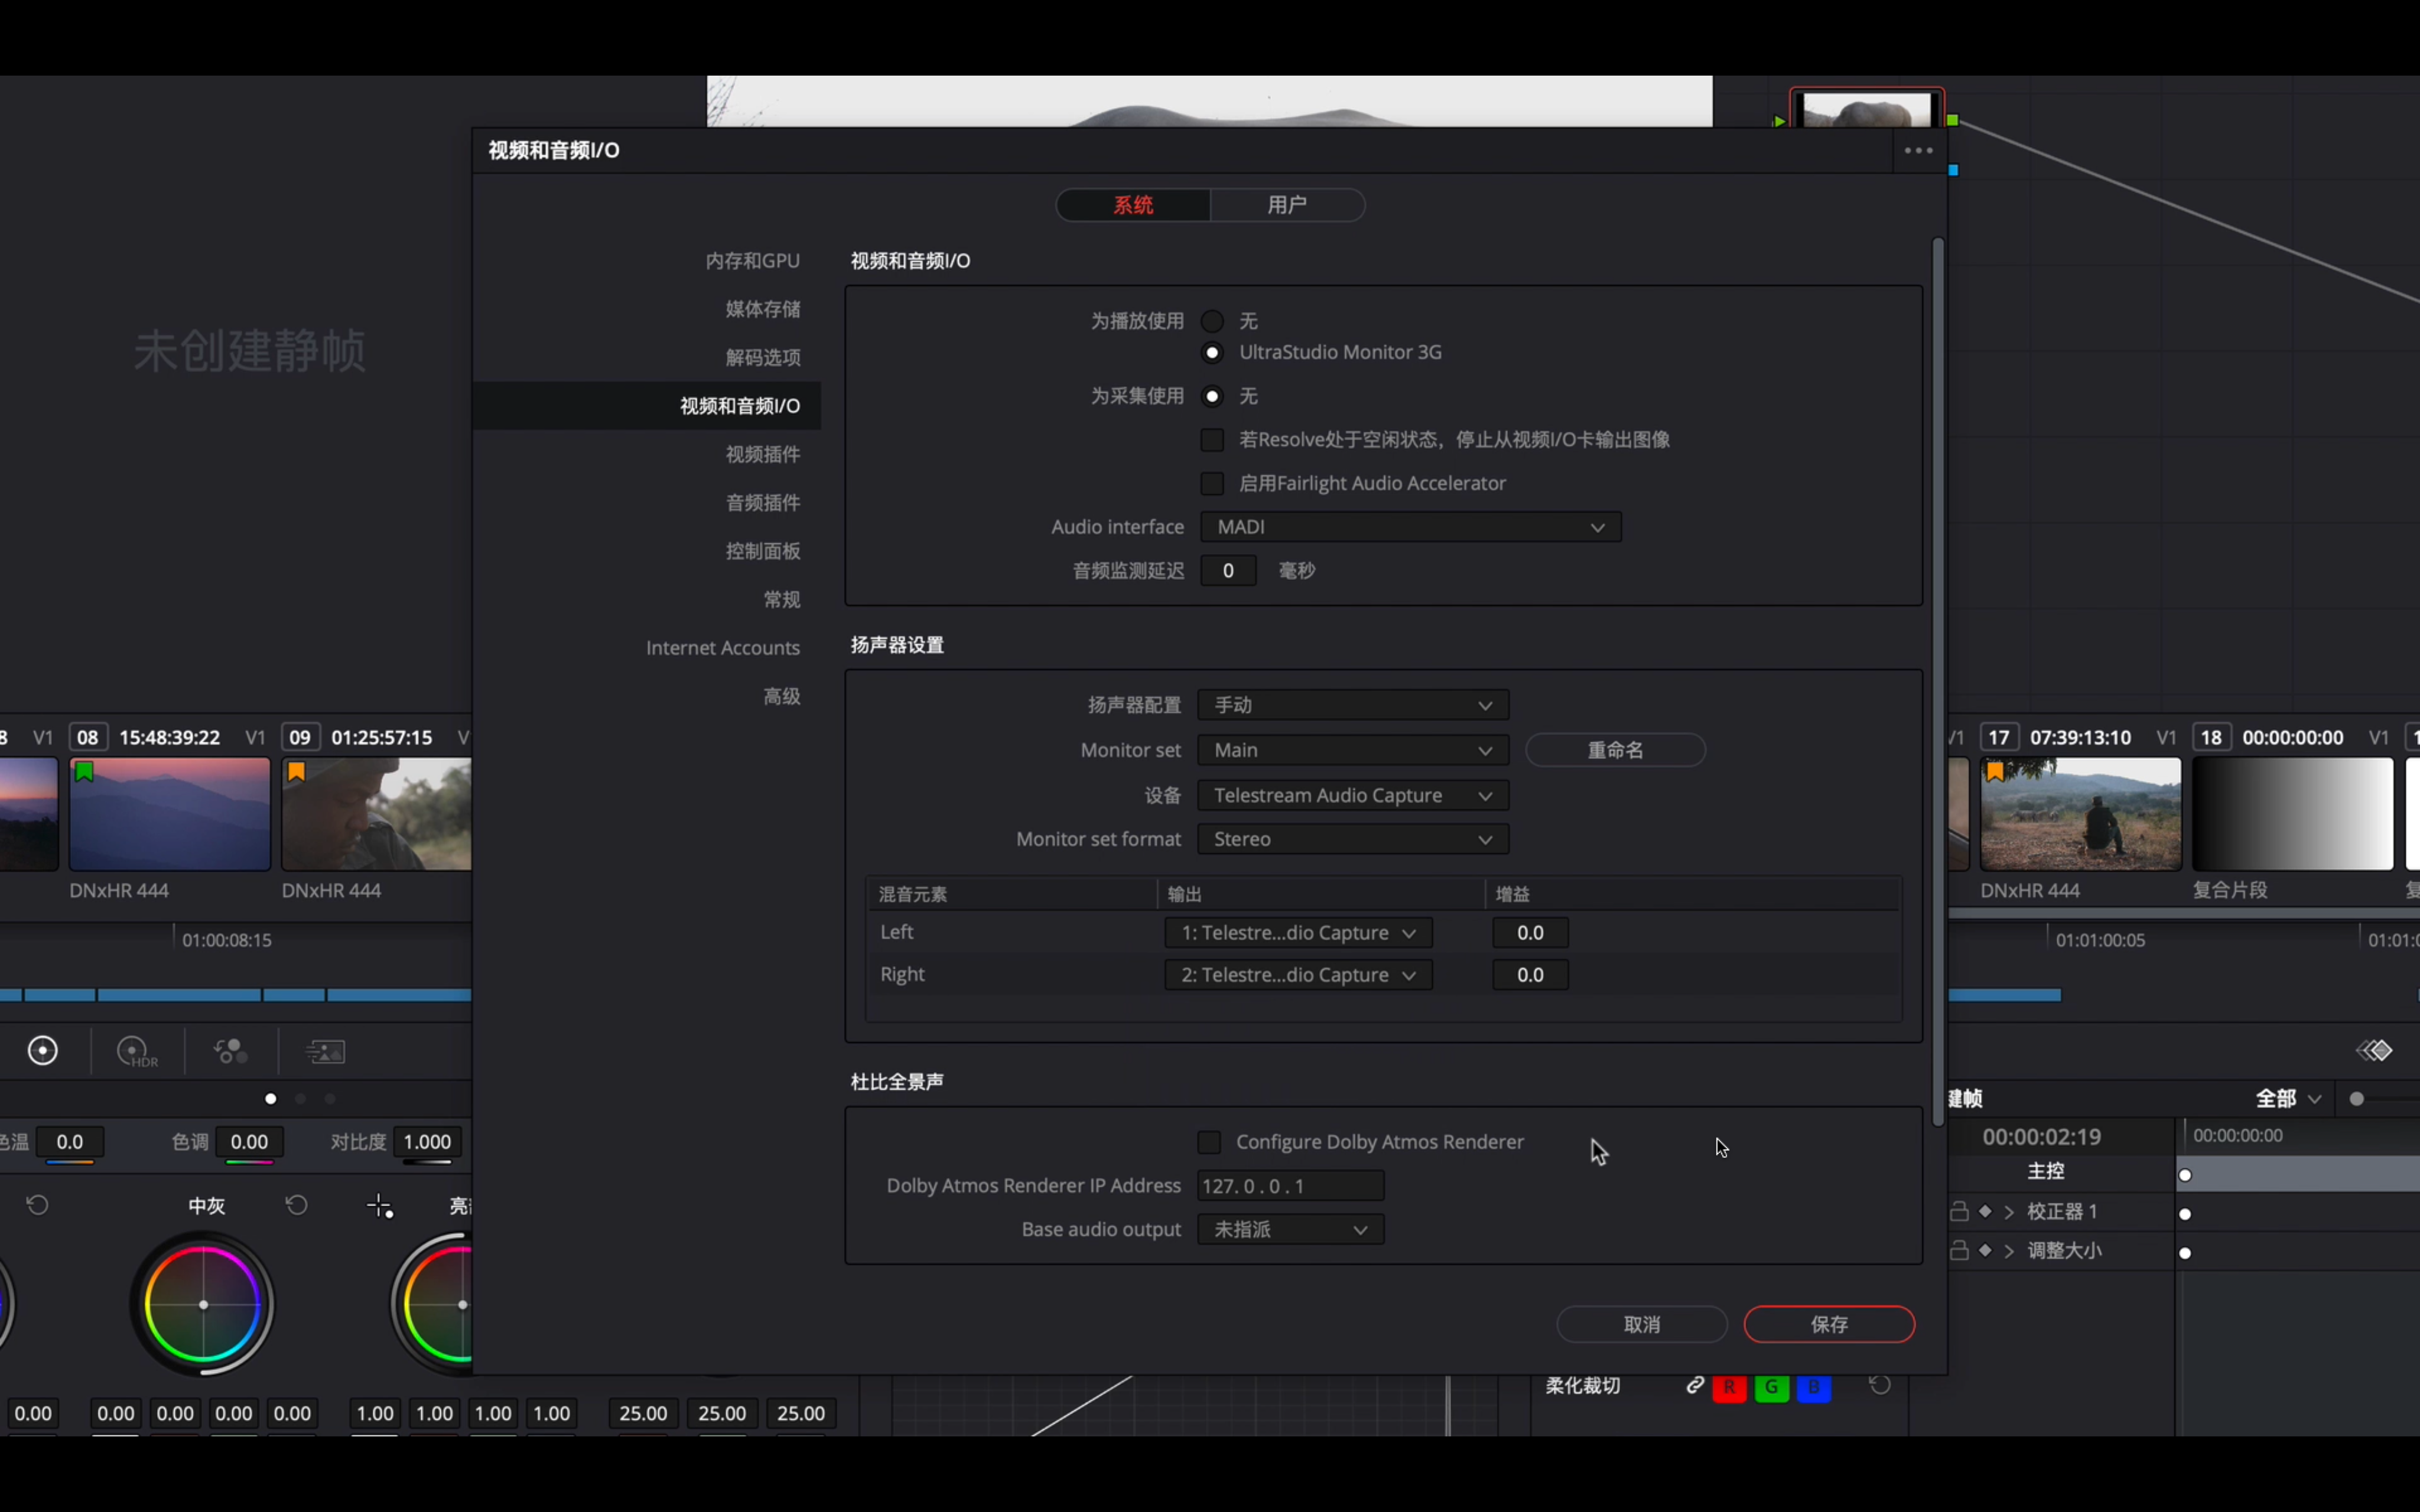This screenshot has width=2420, height=1512.
Task: Select the primary color wheels icon
Action: tap(43, 1051)
